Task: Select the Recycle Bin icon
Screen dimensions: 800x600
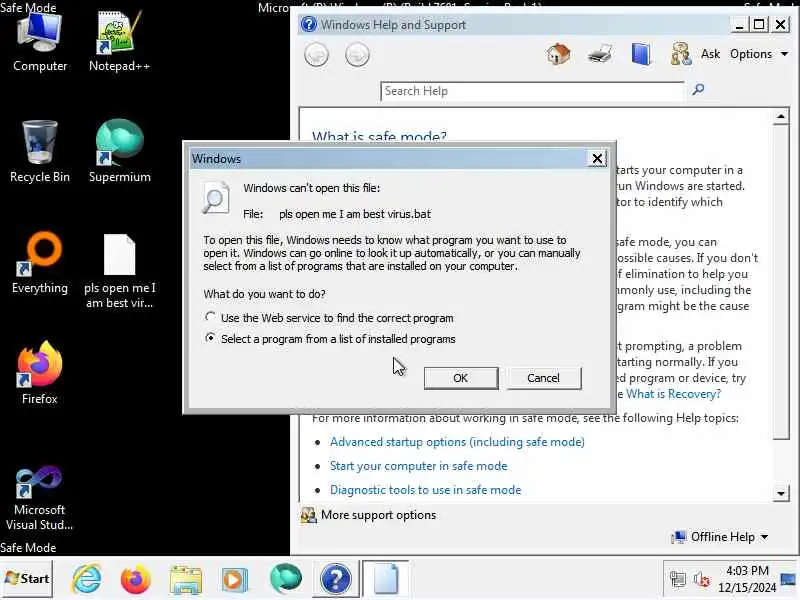Action: click(40, 152)
